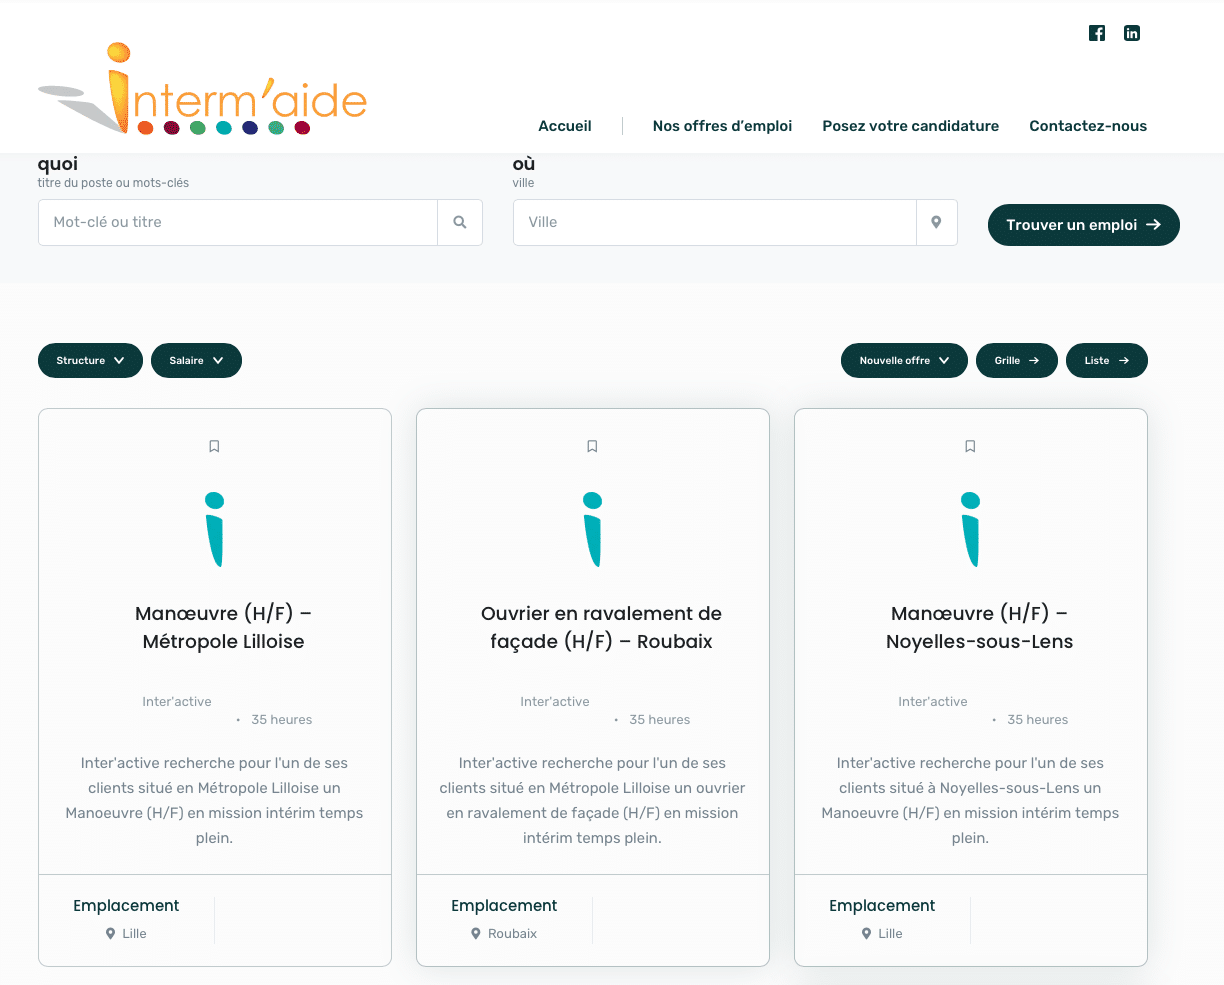Click the logo on Ouvrier en ravalement card

click(x=592, y=529)
